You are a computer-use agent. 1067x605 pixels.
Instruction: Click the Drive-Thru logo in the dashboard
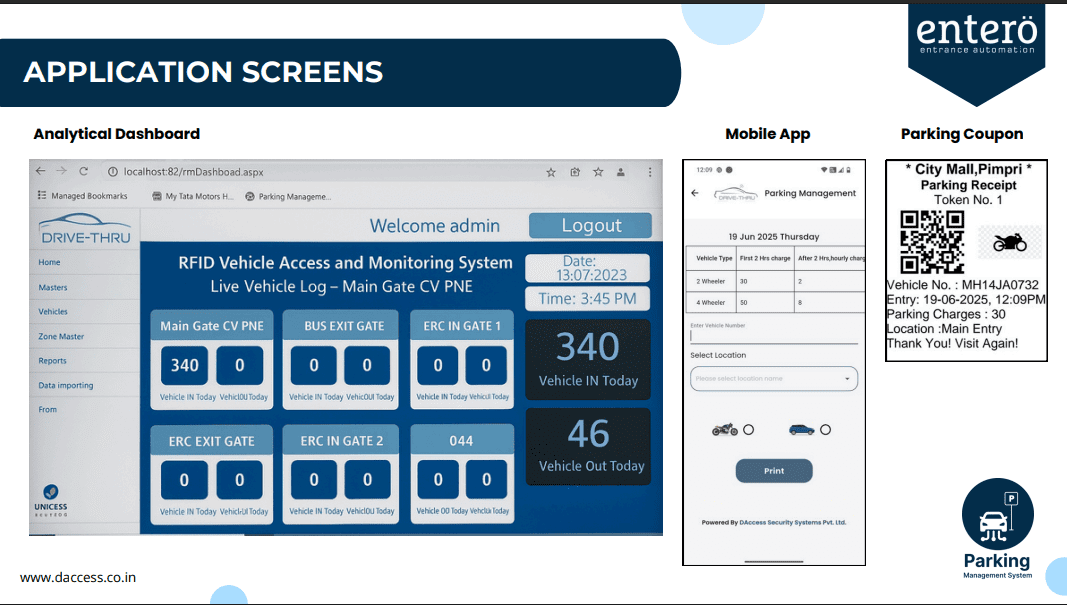85,230
